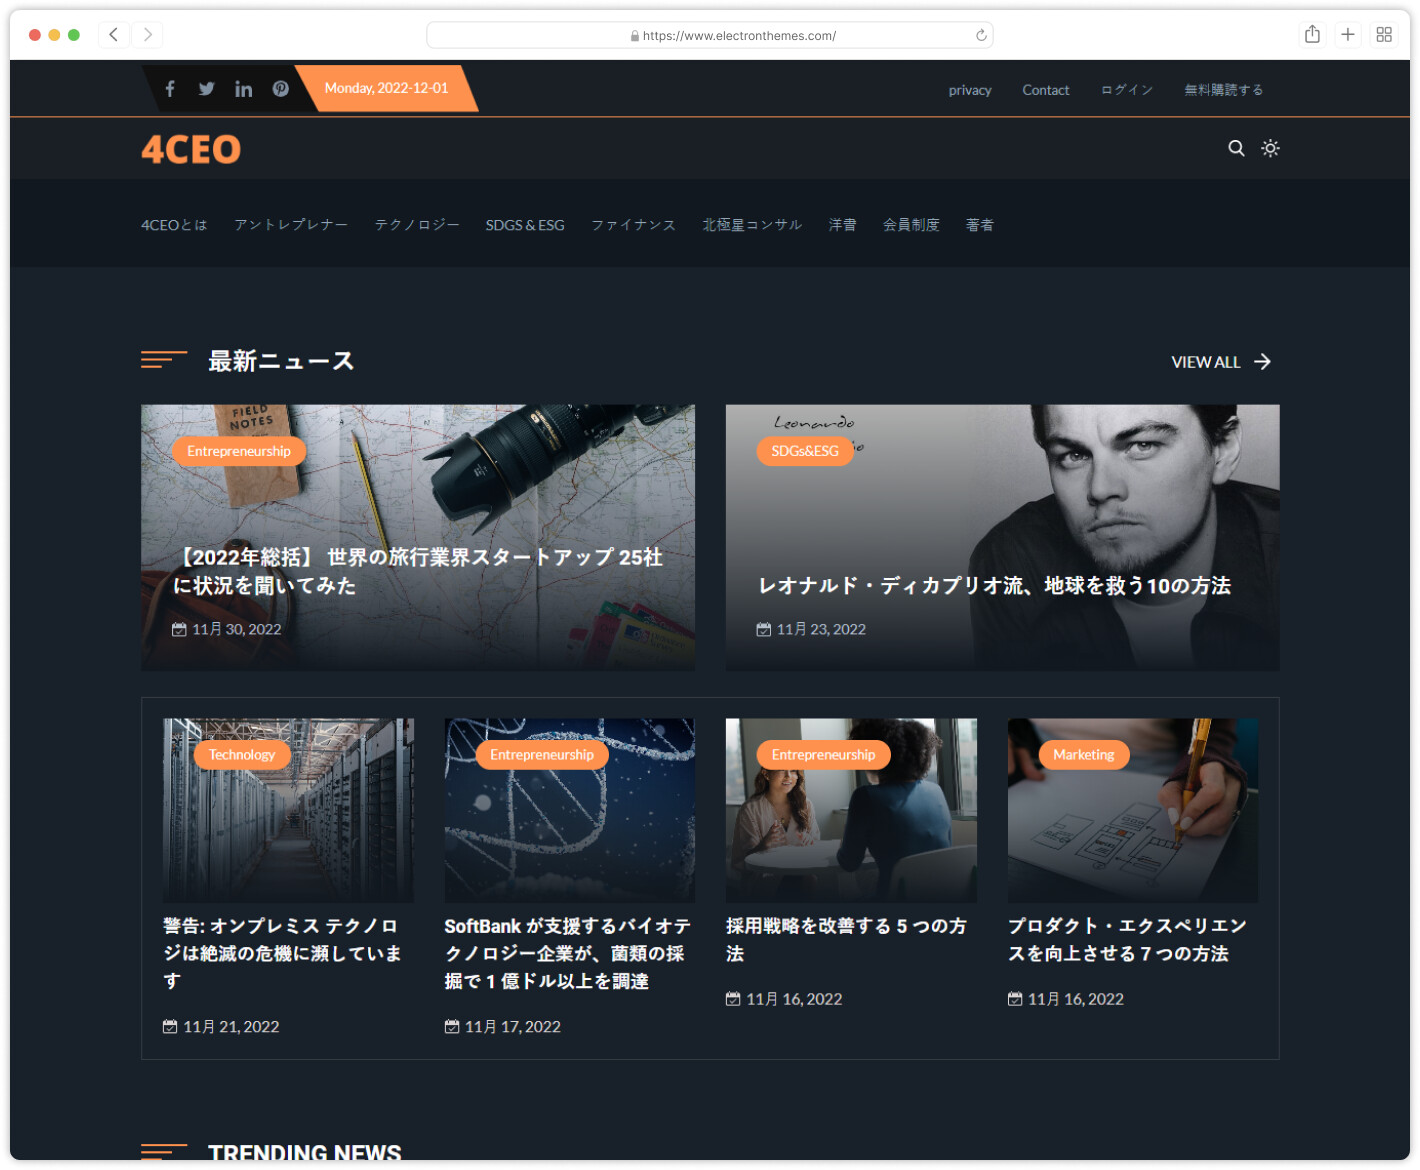Open the 北極星コンサル menu item
The height and width of the screenshot is (1170, 1420).
tap(752, 225)
